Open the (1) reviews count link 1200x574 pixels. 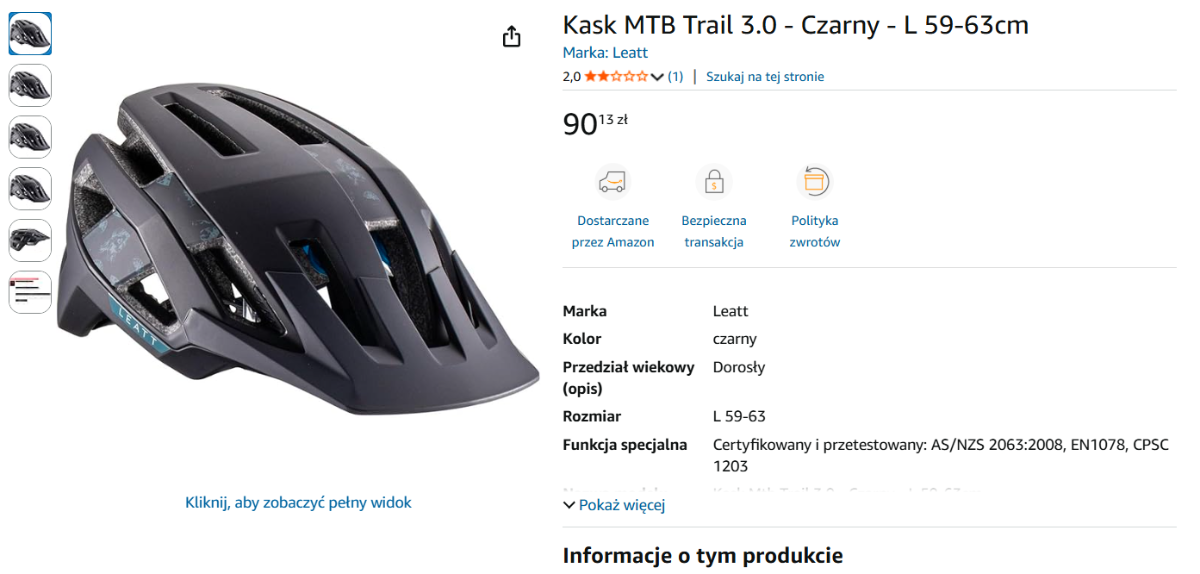click(x=675, y=76)
